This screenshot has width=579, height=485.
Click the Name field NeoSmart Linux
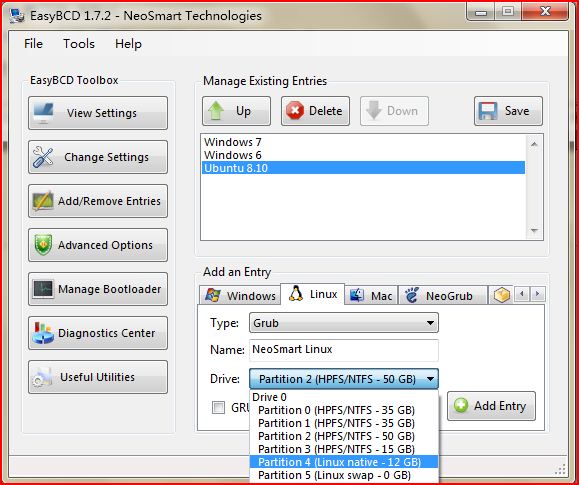(344, 349)
